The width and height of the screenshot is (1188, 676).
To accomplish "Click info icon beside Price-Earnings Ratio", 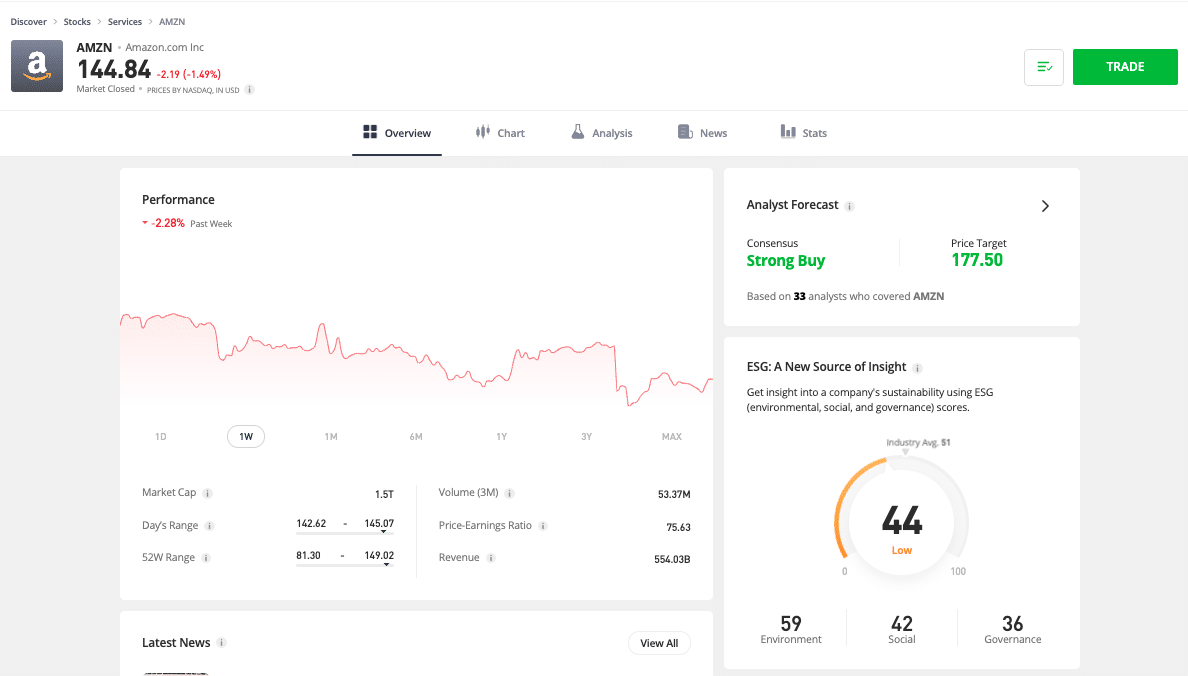I will point(543,526).
